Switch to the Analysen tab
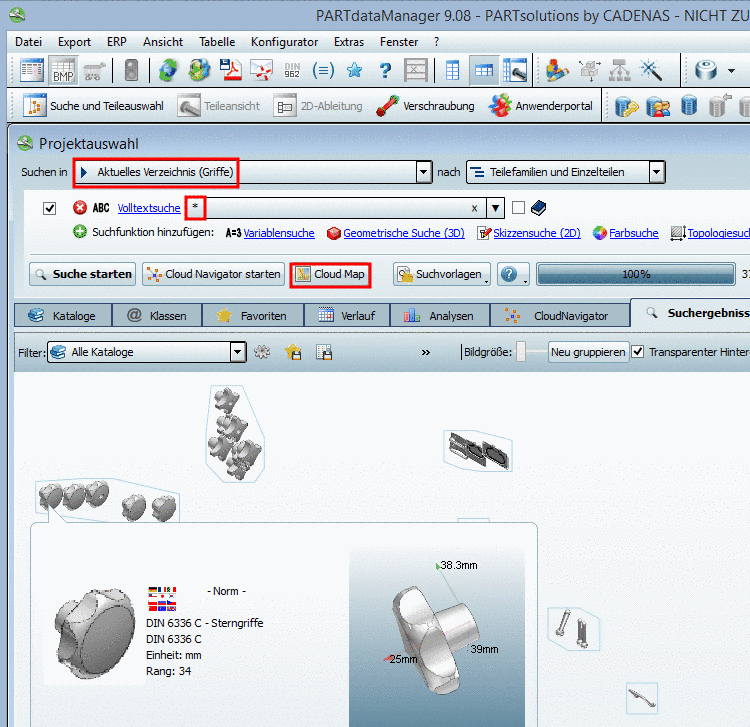This screenshot has width=750, height=727. 440,316
